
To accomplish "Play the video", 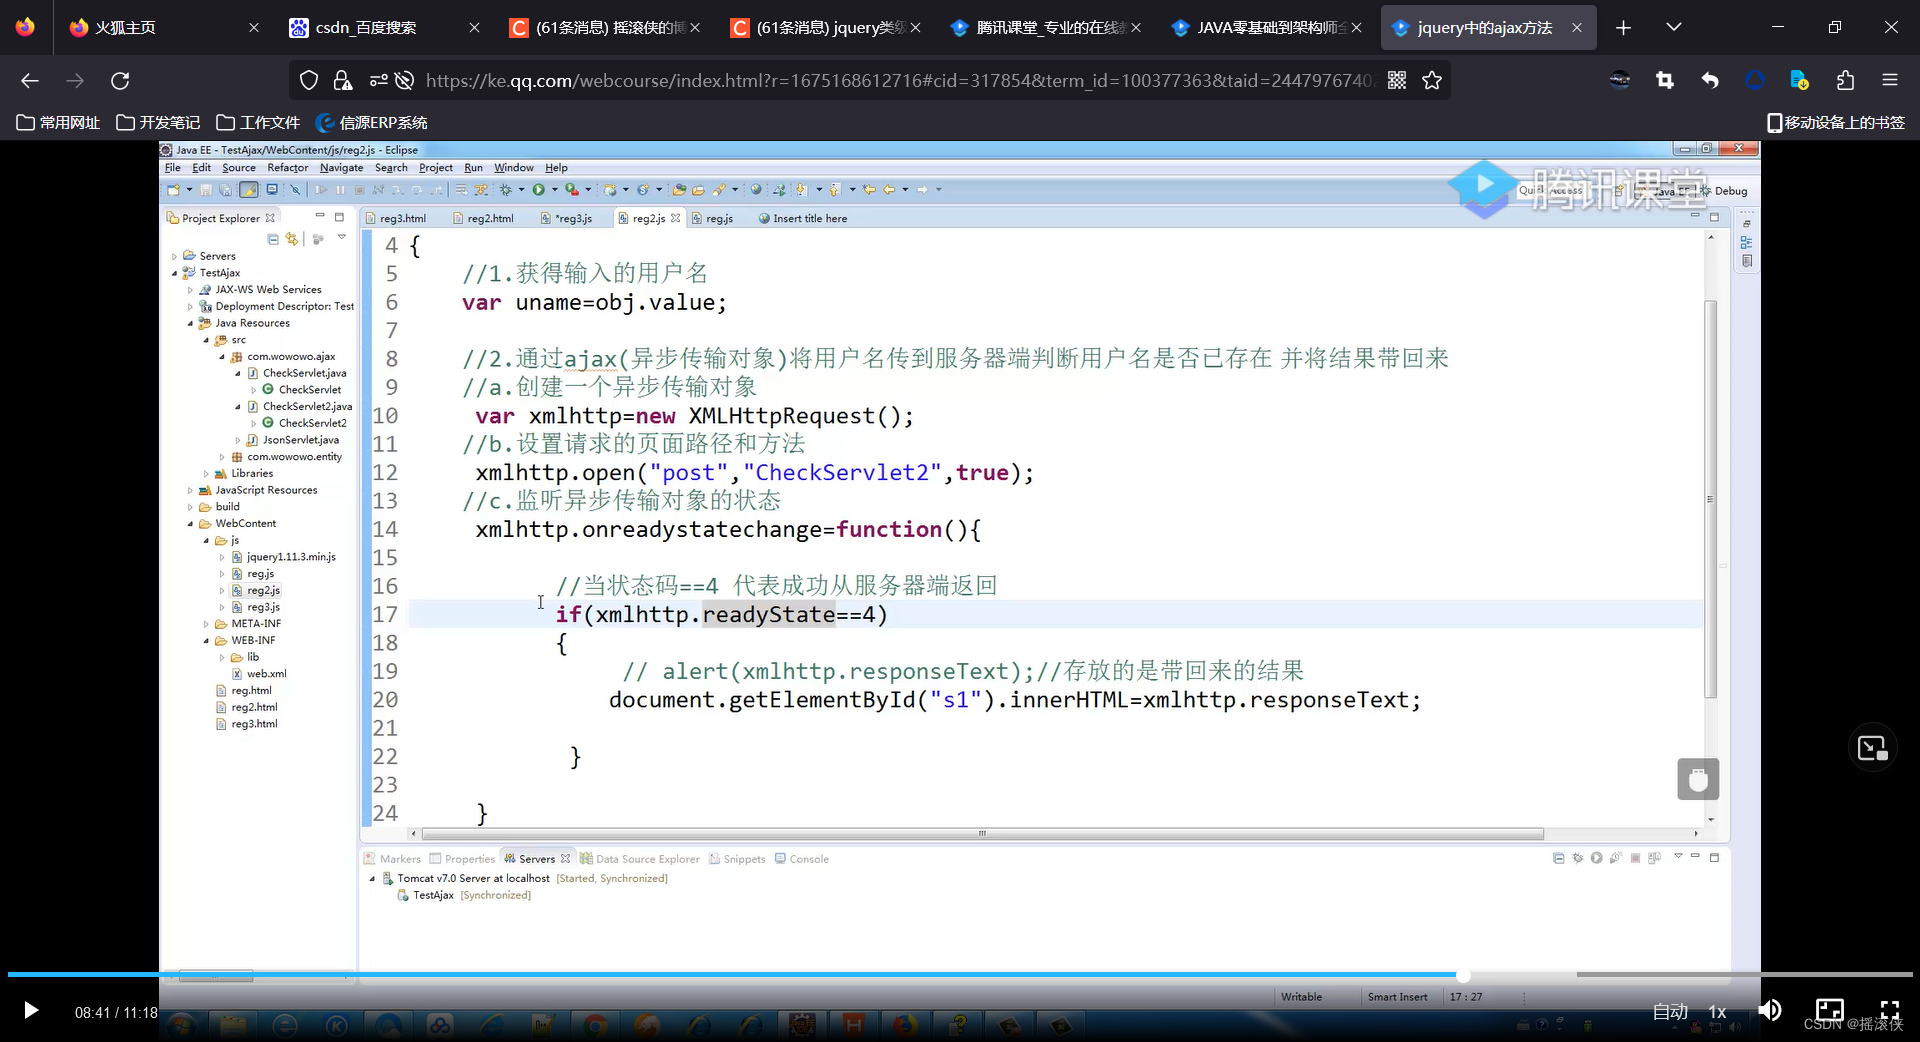I will coord(31,1011).
